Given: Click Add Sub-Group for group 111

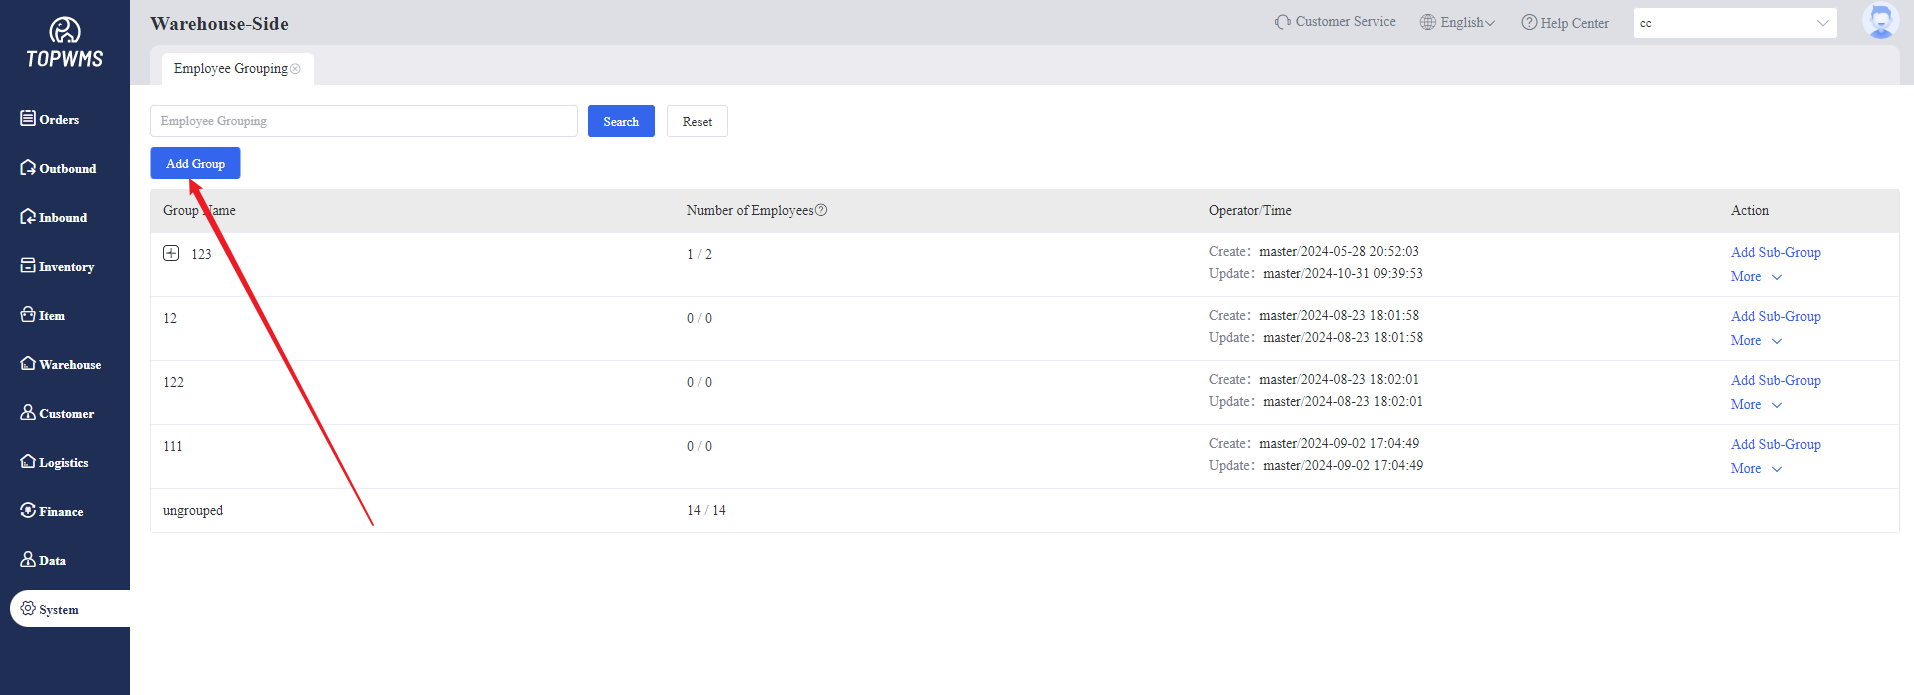Looking at the screenshot, I should tap(1775, 444).
